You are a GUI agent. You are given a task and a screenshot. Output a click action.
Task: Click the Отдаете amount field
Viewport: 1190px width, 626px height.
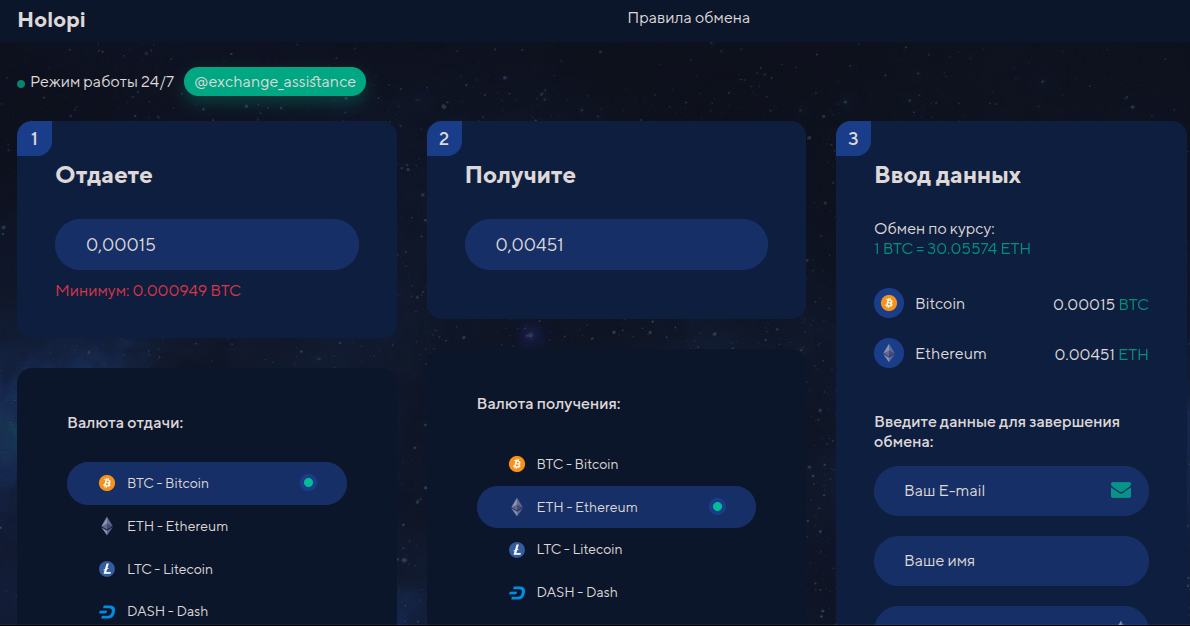[x=206, y=245]
